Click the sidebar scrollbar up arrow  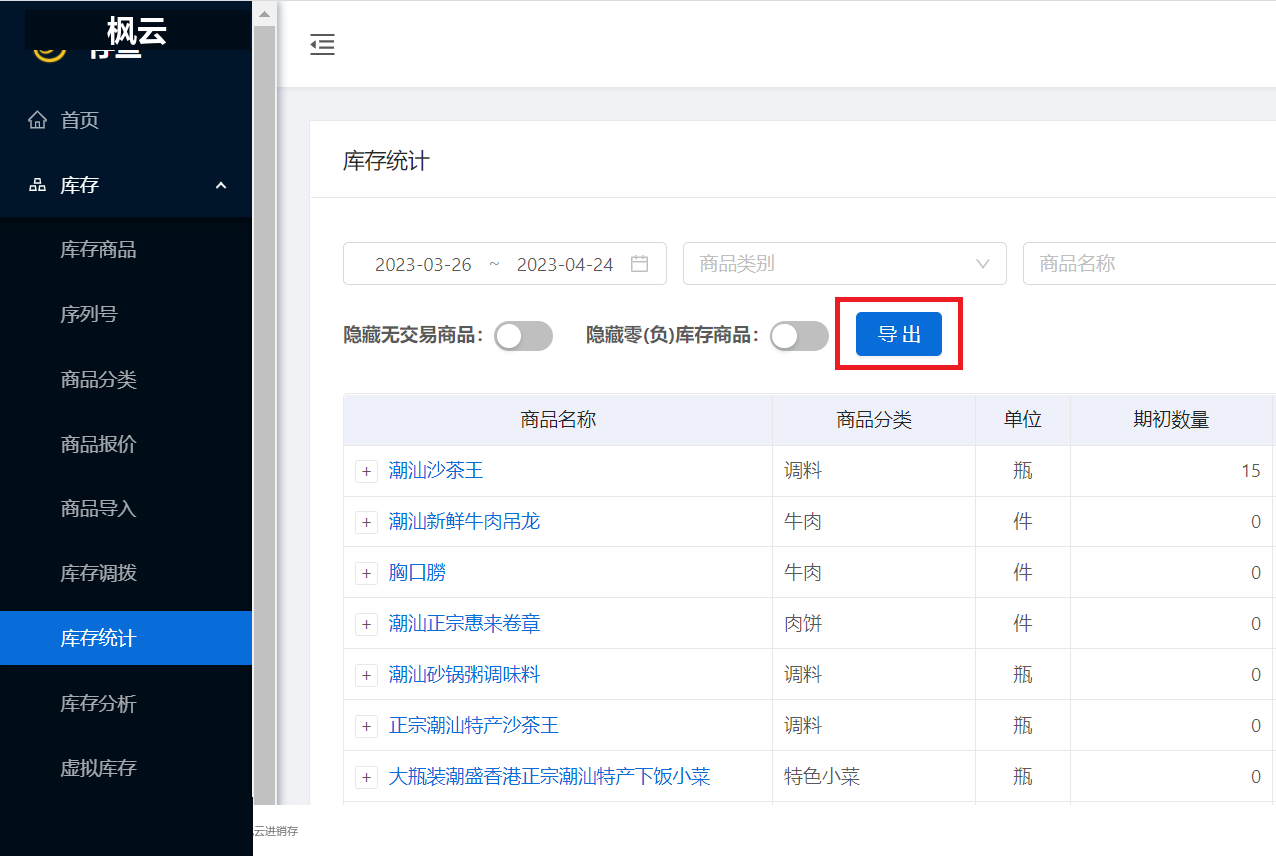(x=264, y=14)
